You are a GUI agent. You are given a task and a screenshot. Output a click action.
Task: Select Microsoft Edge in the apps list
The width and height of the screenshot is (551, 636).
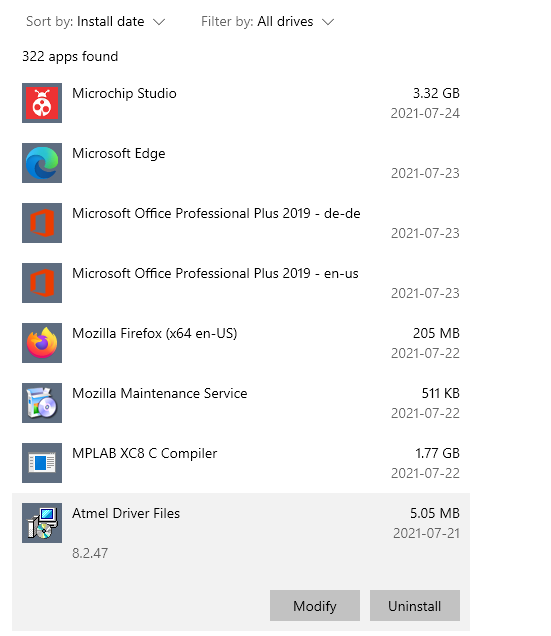241,163
